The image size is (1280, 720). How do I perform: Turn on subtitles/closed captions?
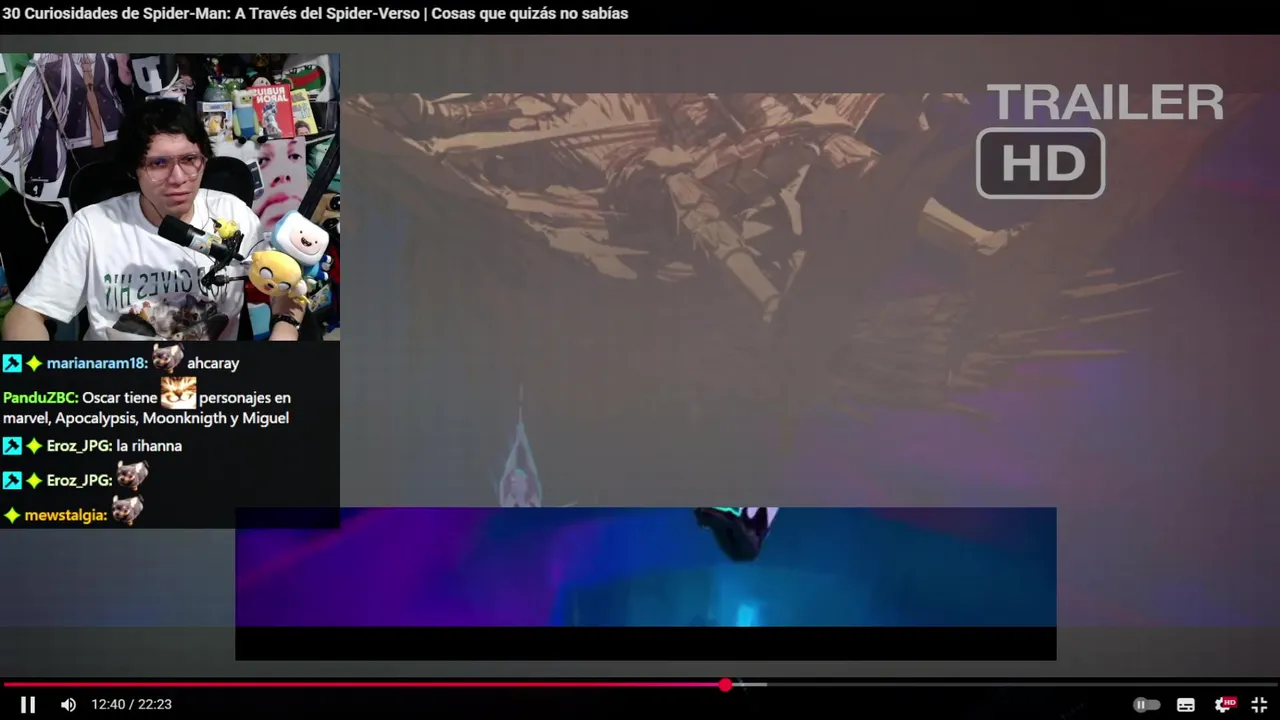click(x=1186, y=705)
